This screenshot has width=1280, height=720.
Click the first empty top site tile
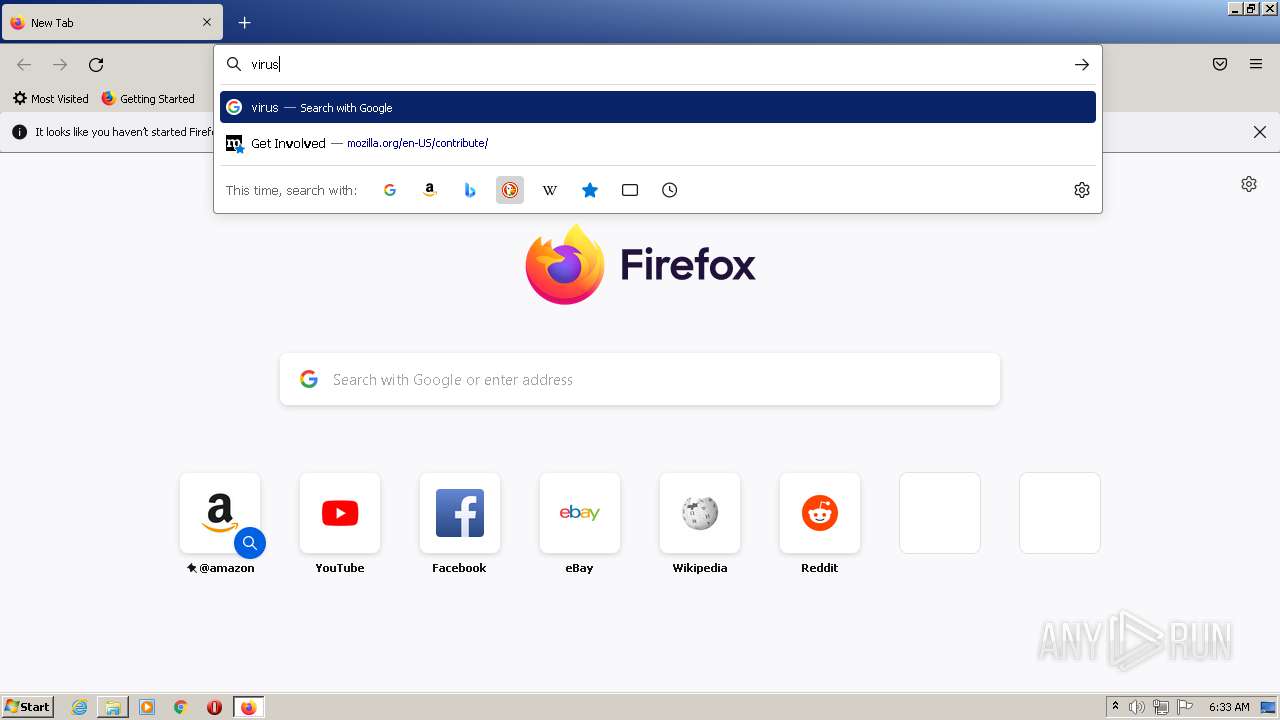tap(940, 513)
